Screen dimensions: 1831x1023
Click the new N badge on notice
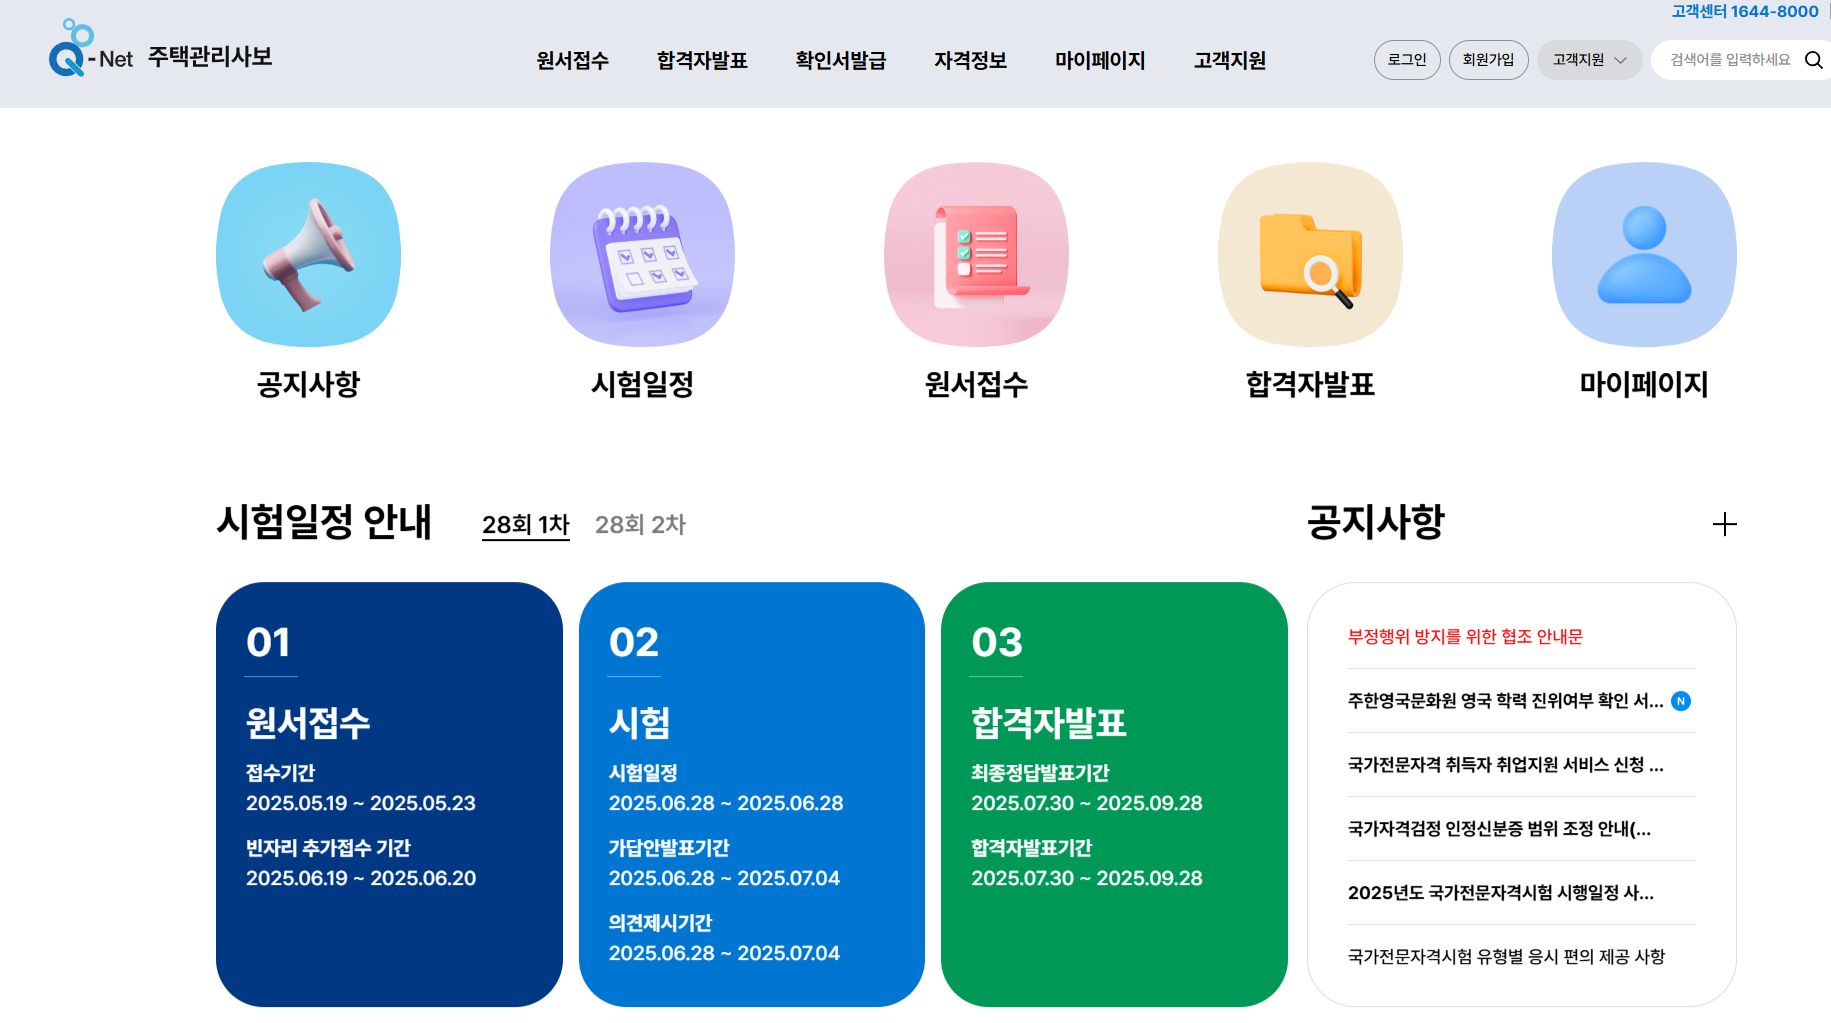[x=1681, y=701]
